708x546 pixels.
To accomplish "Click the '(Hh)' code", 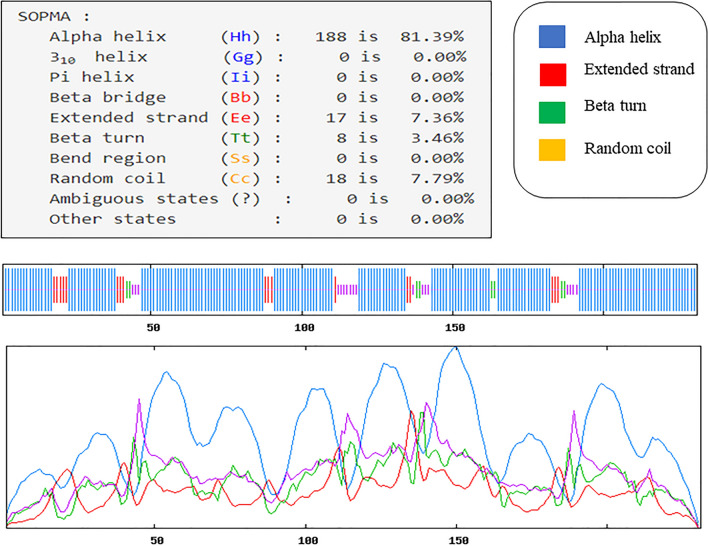I will click(241, 37).
